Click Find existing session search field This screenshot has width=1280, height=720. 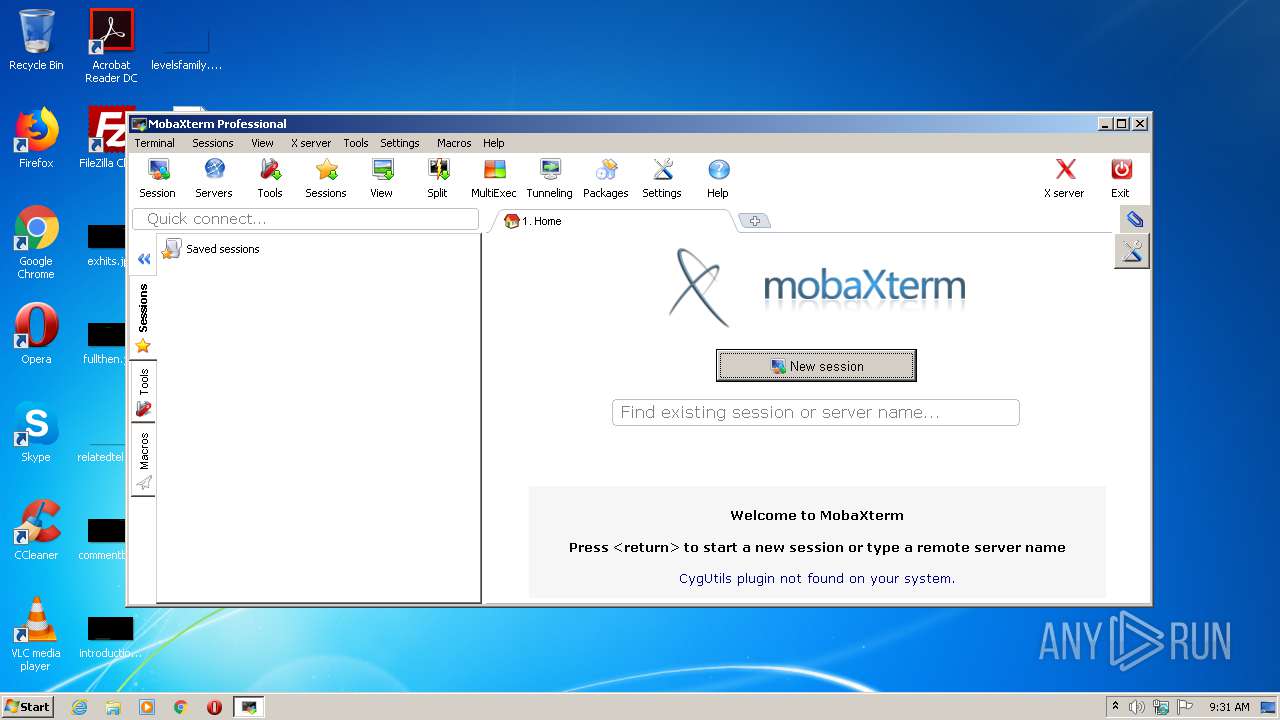816,412
